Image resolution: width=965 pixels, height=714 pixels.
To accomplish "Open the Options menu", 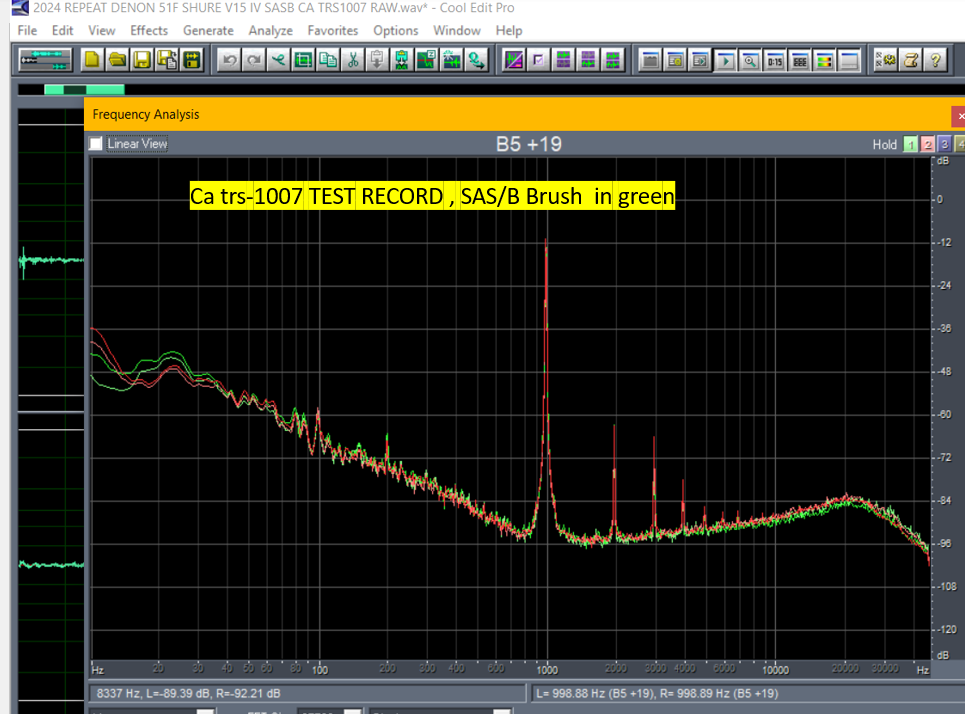I will click(x=396, y=31).
